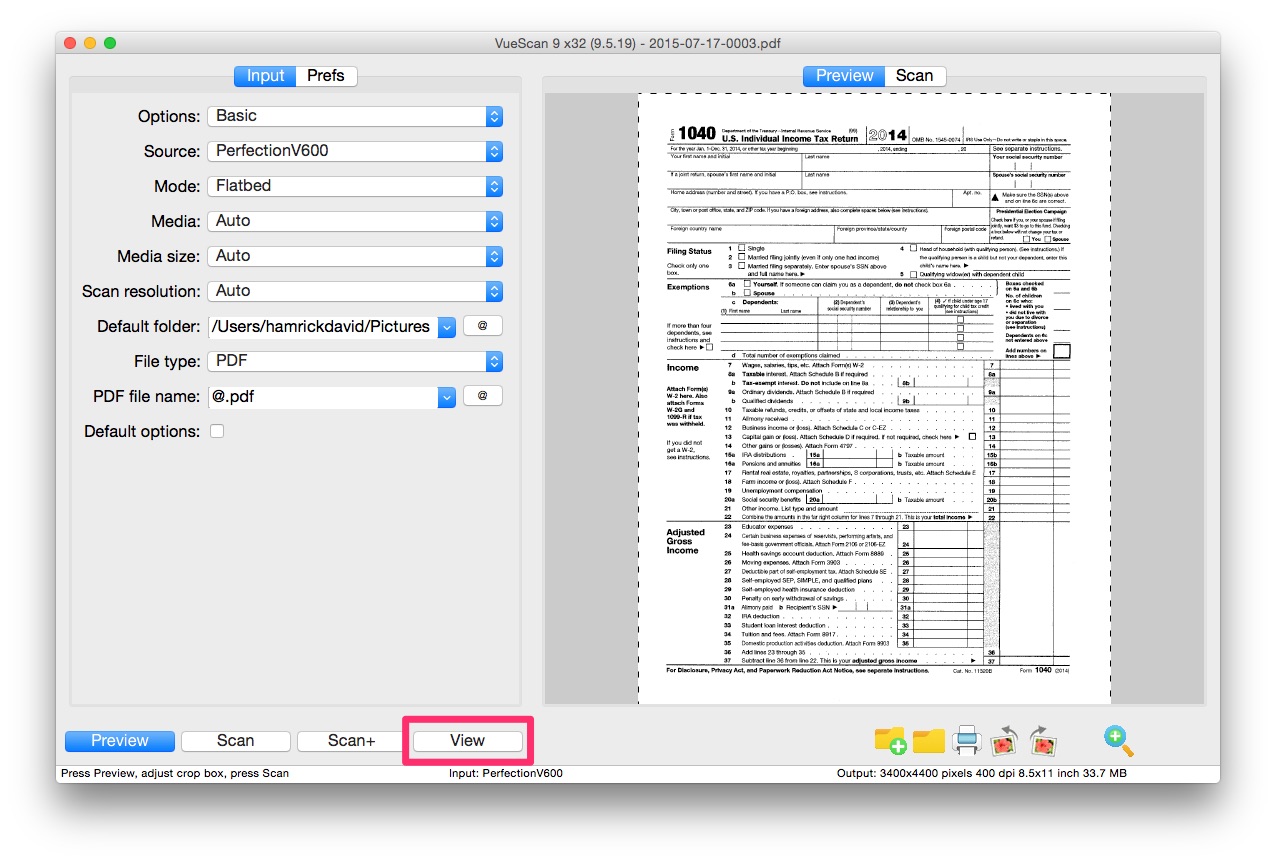
Task: Click the printer icon
Action: pos(966,741)
